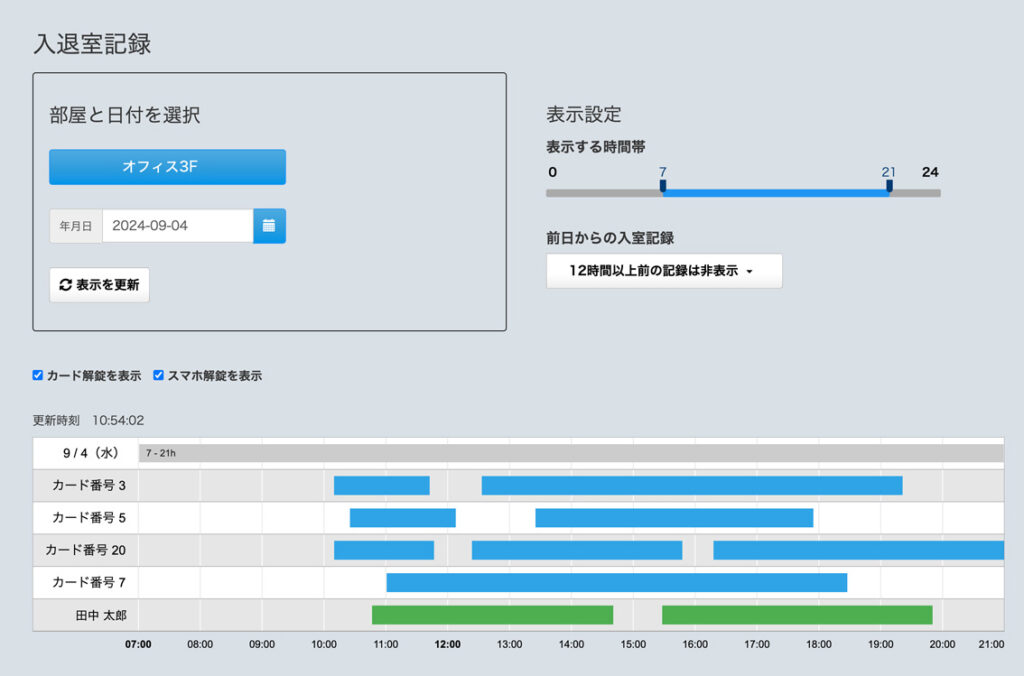Image resolution: width=1024 pixels, height=676 pixels.
Task: Select the 田中 太郎 row label
Action: click(85, 615)
